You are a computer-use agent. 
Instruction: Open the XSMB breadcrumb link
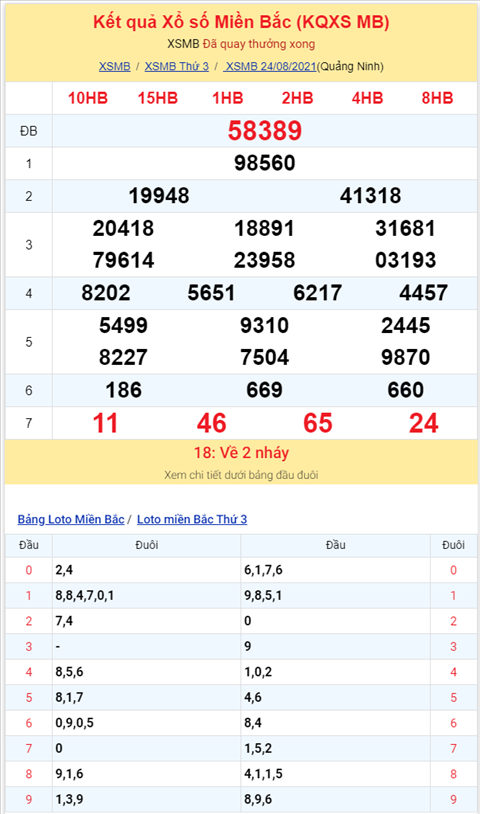(x=114, y=66)
